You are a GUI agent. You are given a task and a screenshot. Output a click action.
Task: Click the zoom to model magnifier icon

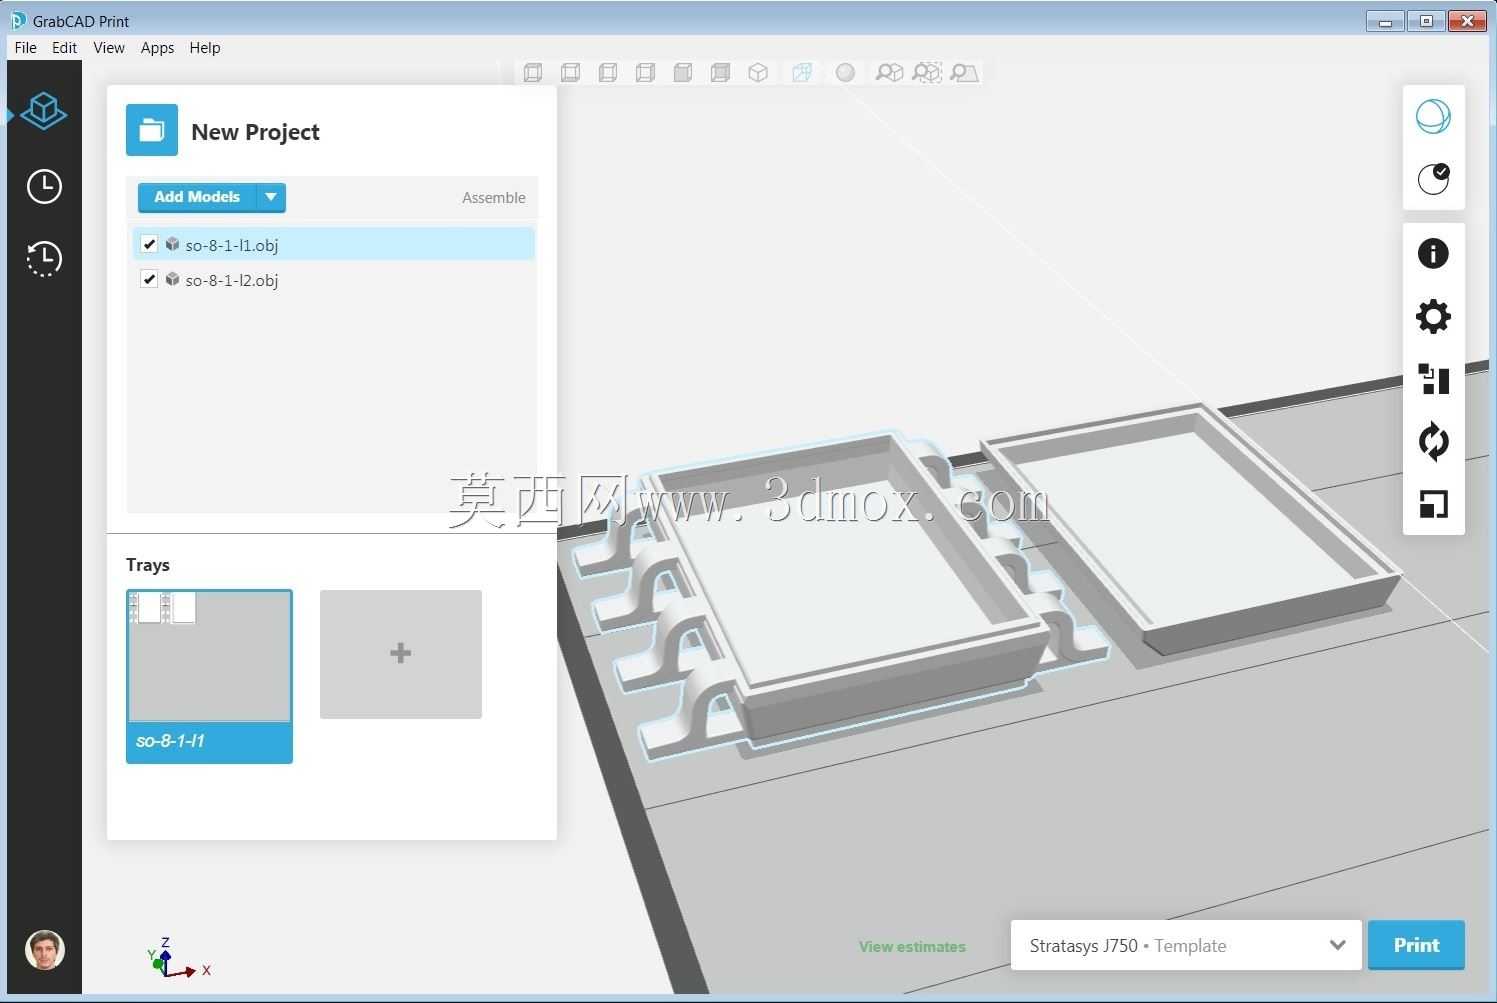[x=889, y=72]
